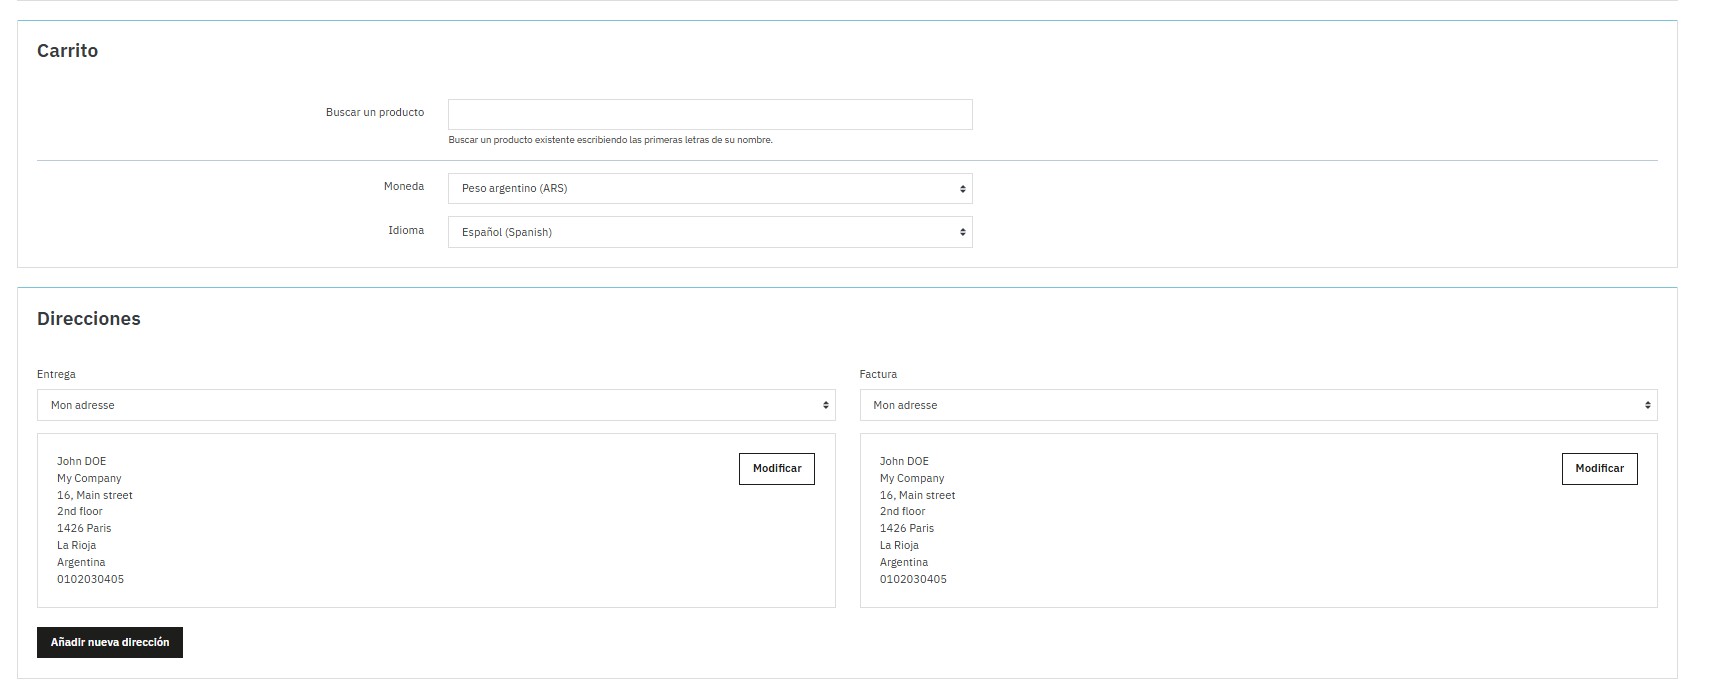Click My Company in the delivery address
1715x696 pixels.
click(89, 478)
